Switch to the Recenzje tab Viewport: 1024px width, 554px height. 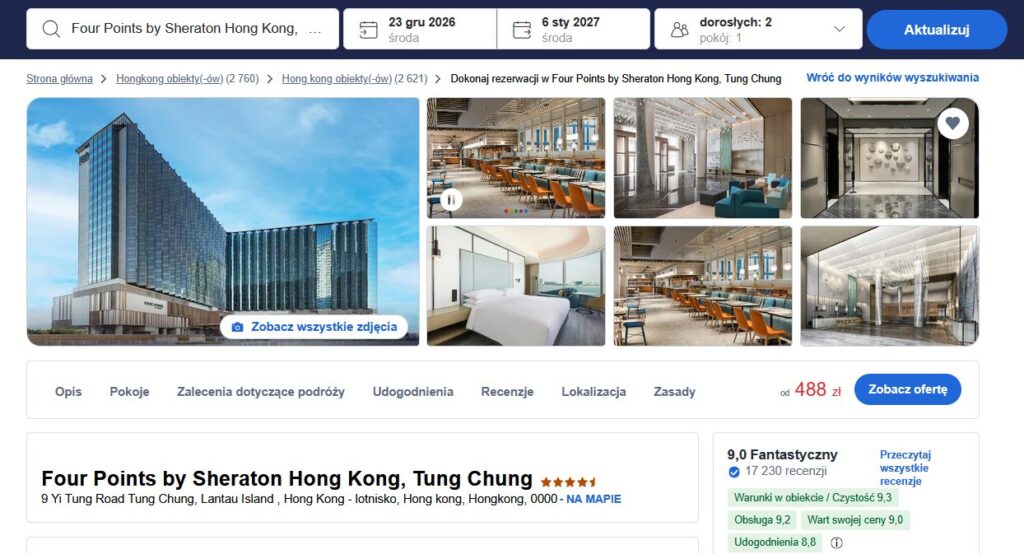(507, 391)
